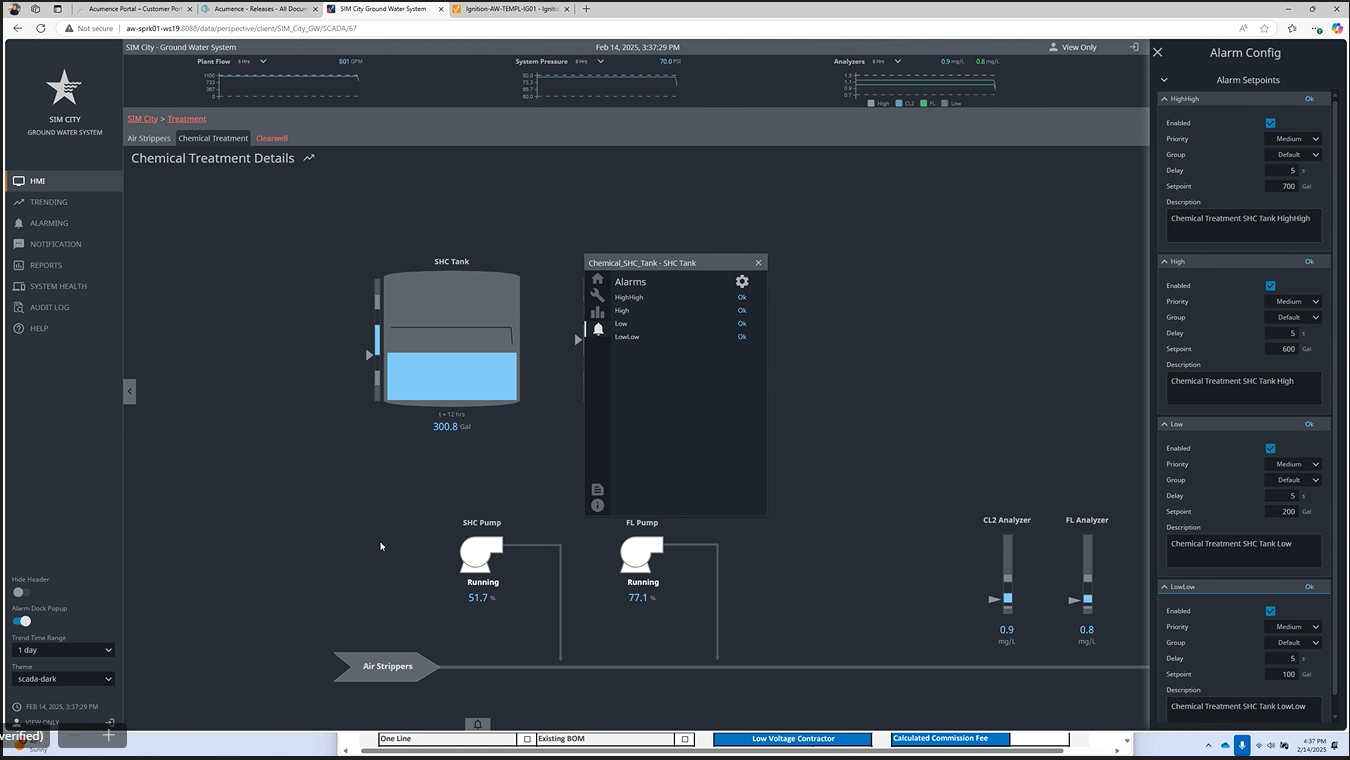Click the CL2 Analyzer level gauge
This screenshot has width=1350, height=760.
[1007, 575]
